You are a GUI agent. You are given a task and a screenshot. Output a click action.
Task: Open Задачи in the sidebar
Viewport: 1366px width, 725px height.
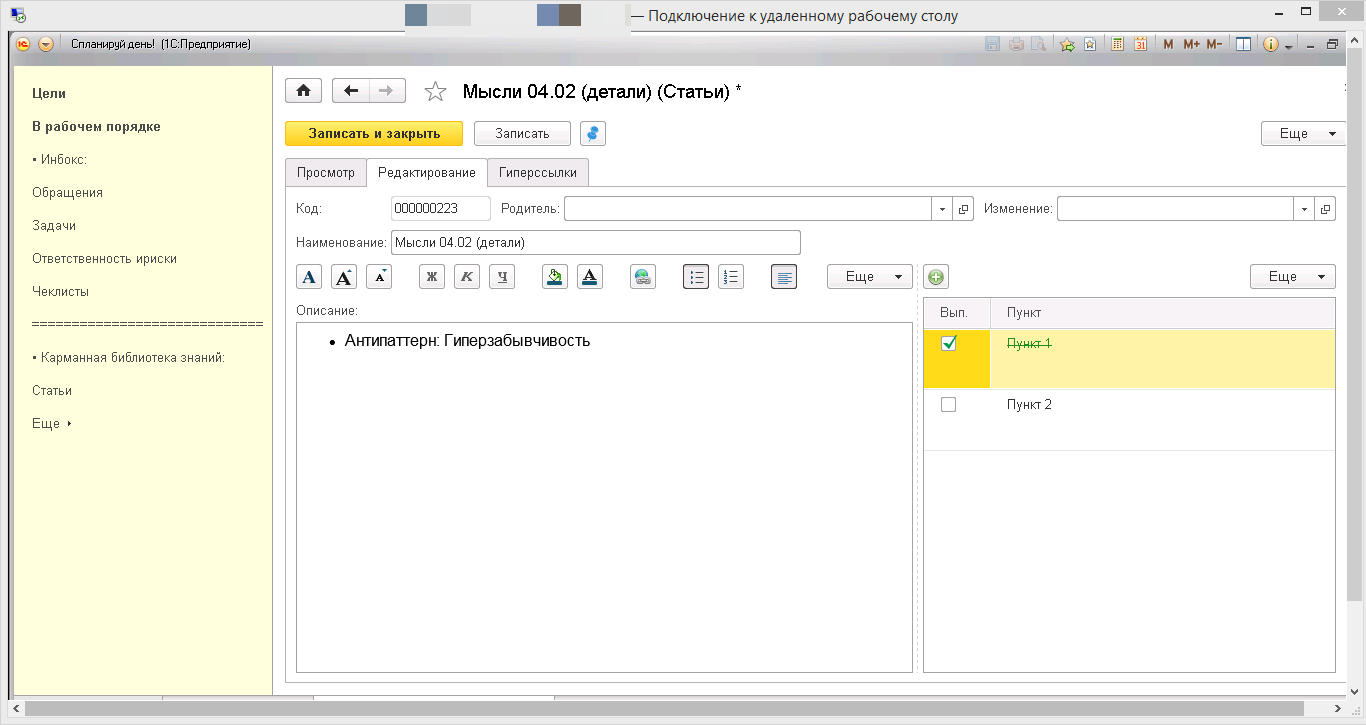click(x=54, y=226)
